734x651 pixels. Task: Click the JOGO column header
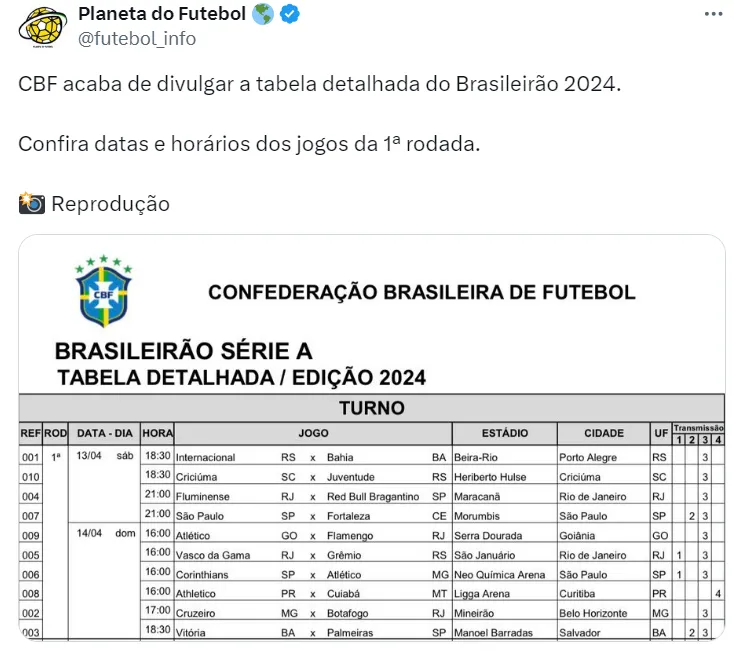[312, 434]
